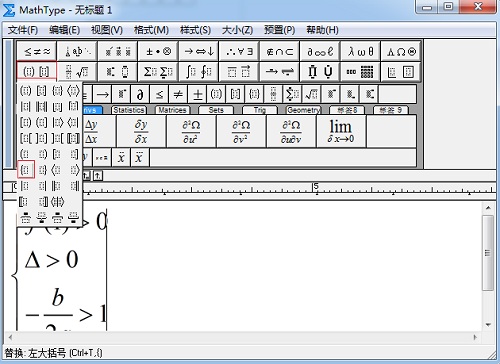Click right arrow symbol on small bar

click(x=102, y=95)
